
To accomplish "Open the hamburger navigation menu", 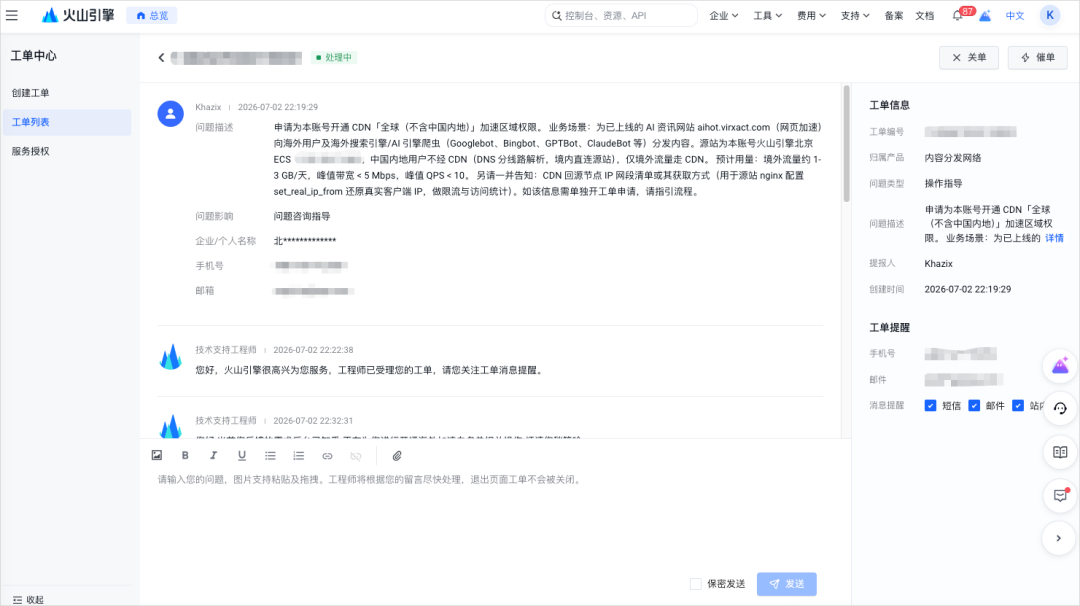I will [x=12, y=15].
